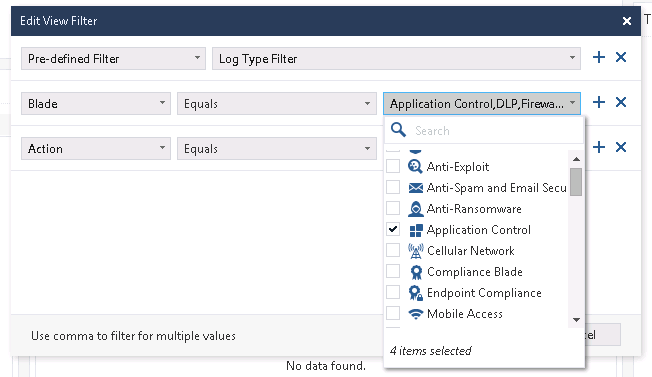Viewport: 652px width, 377px height.
Task: Uncheck the Application Control checkbox
Action: pos(393,229)
